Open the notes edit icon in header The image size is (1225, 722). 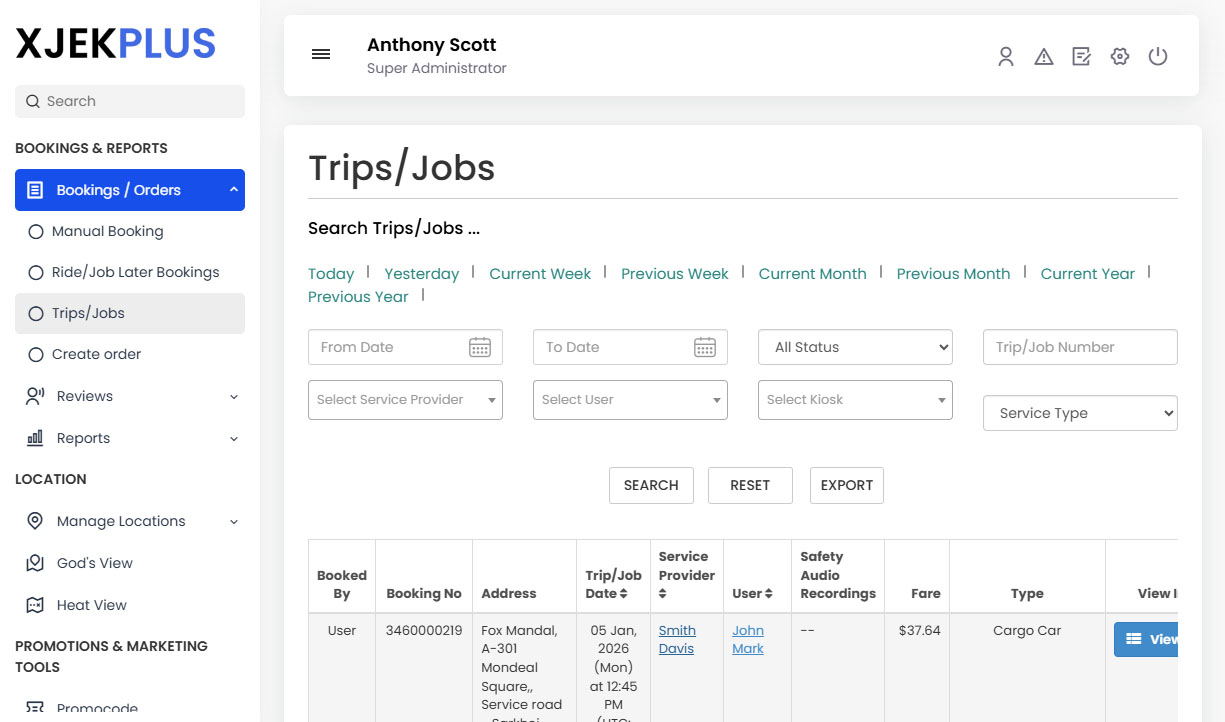click(x=1081, y=57)
